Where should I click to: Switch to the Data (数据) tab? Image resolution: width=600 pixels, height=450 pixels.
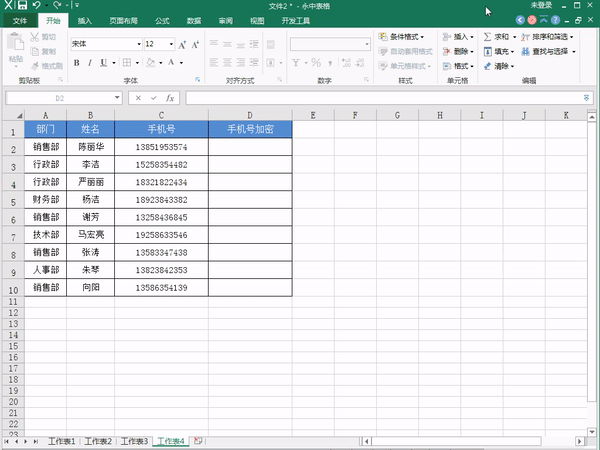194,21
